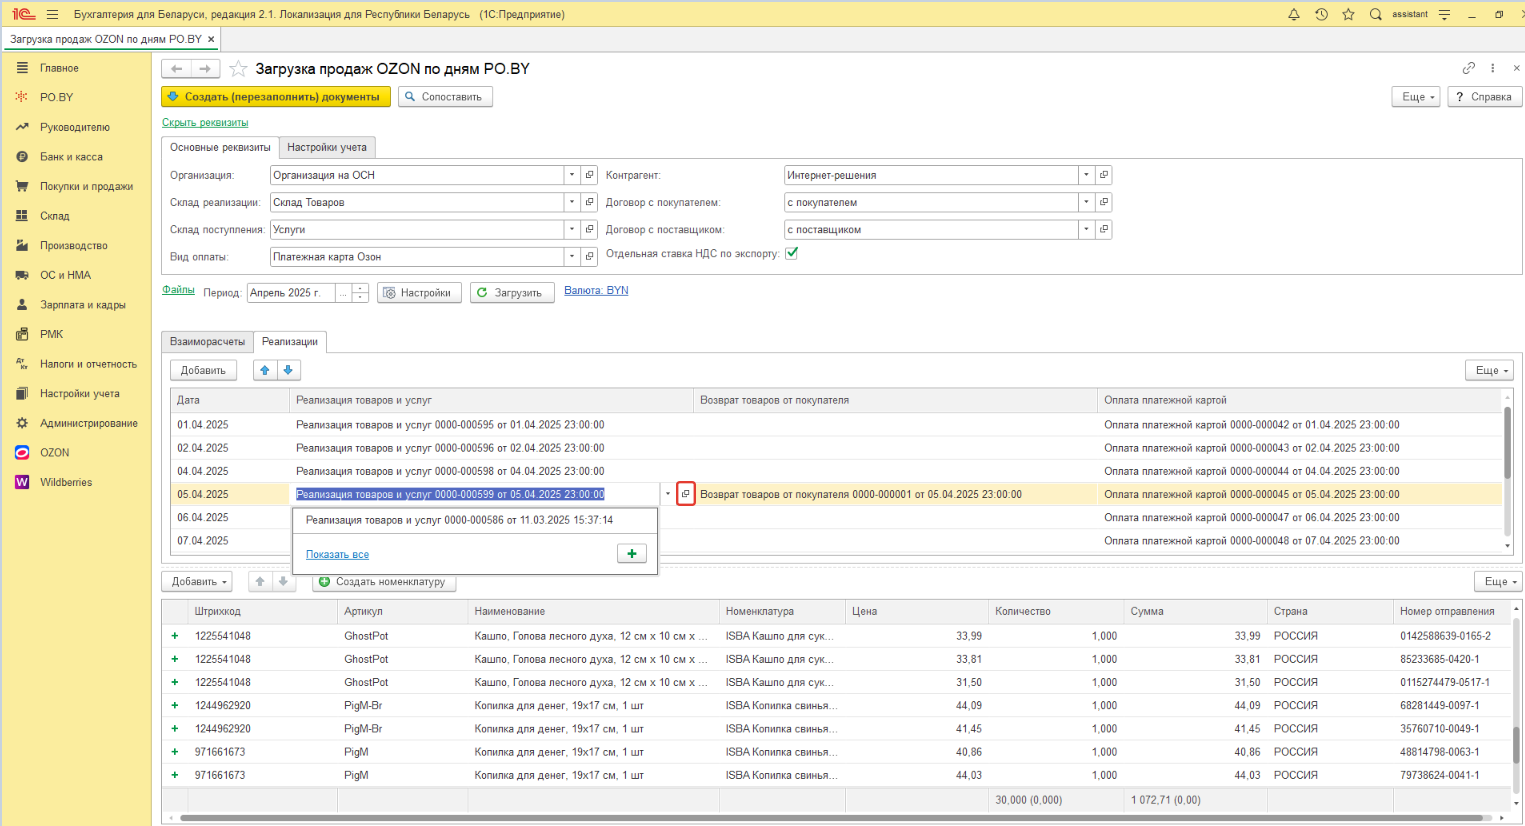Expand the Организация dropdown
The width and height of the screenshot is (1525, 826).
tap(572, 175)
